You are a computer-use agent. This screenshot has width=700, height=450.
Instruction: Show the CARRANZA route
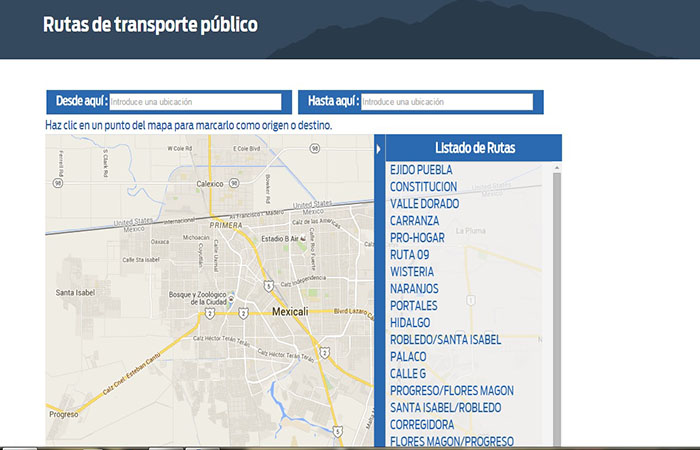click(414, 221)
